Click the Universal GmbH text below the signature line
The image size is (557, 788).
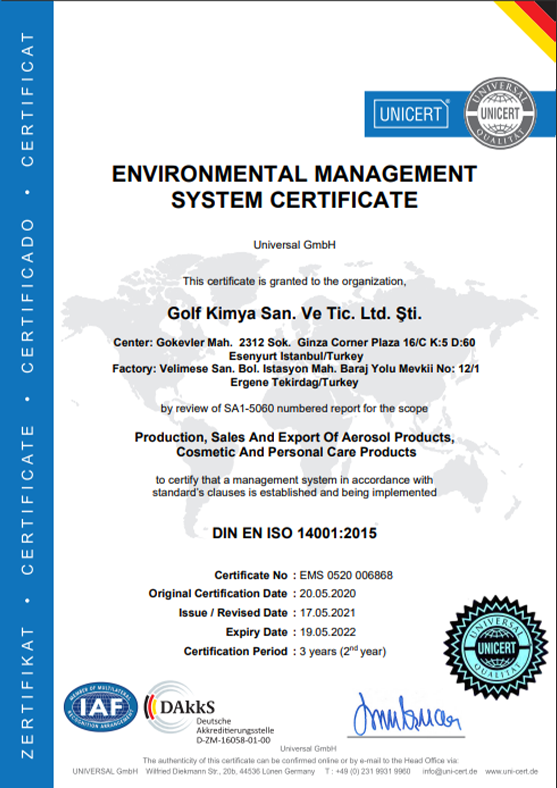coord(308,748)
